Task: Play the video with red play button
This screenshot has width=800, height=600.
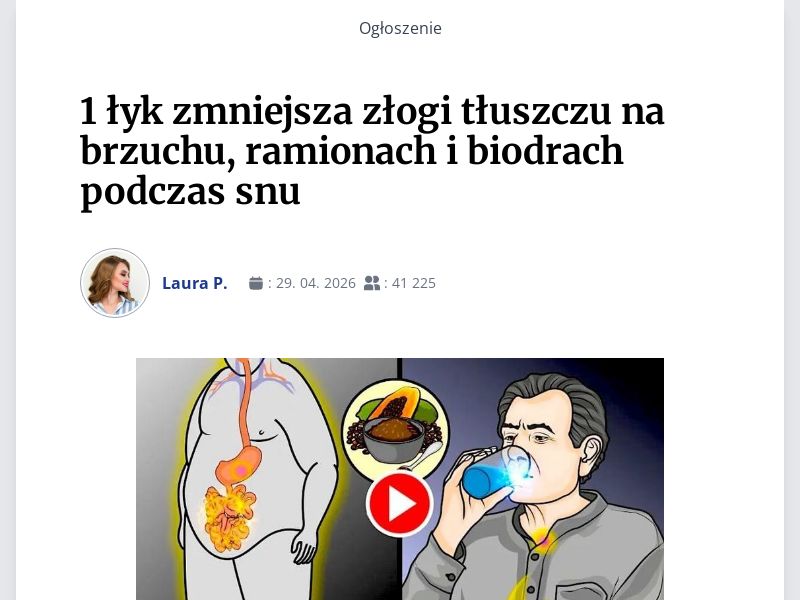Action: point(399,504)
